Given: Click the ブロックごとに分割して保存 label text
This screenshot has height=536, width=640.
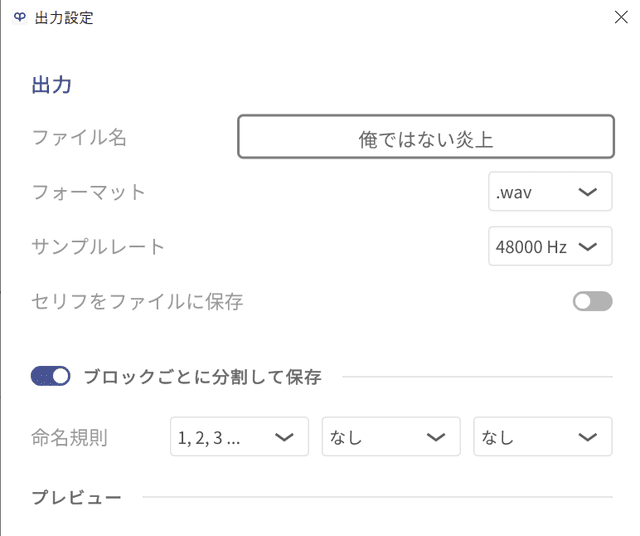Looking at the screenshot, I should (x=203, y=376).
